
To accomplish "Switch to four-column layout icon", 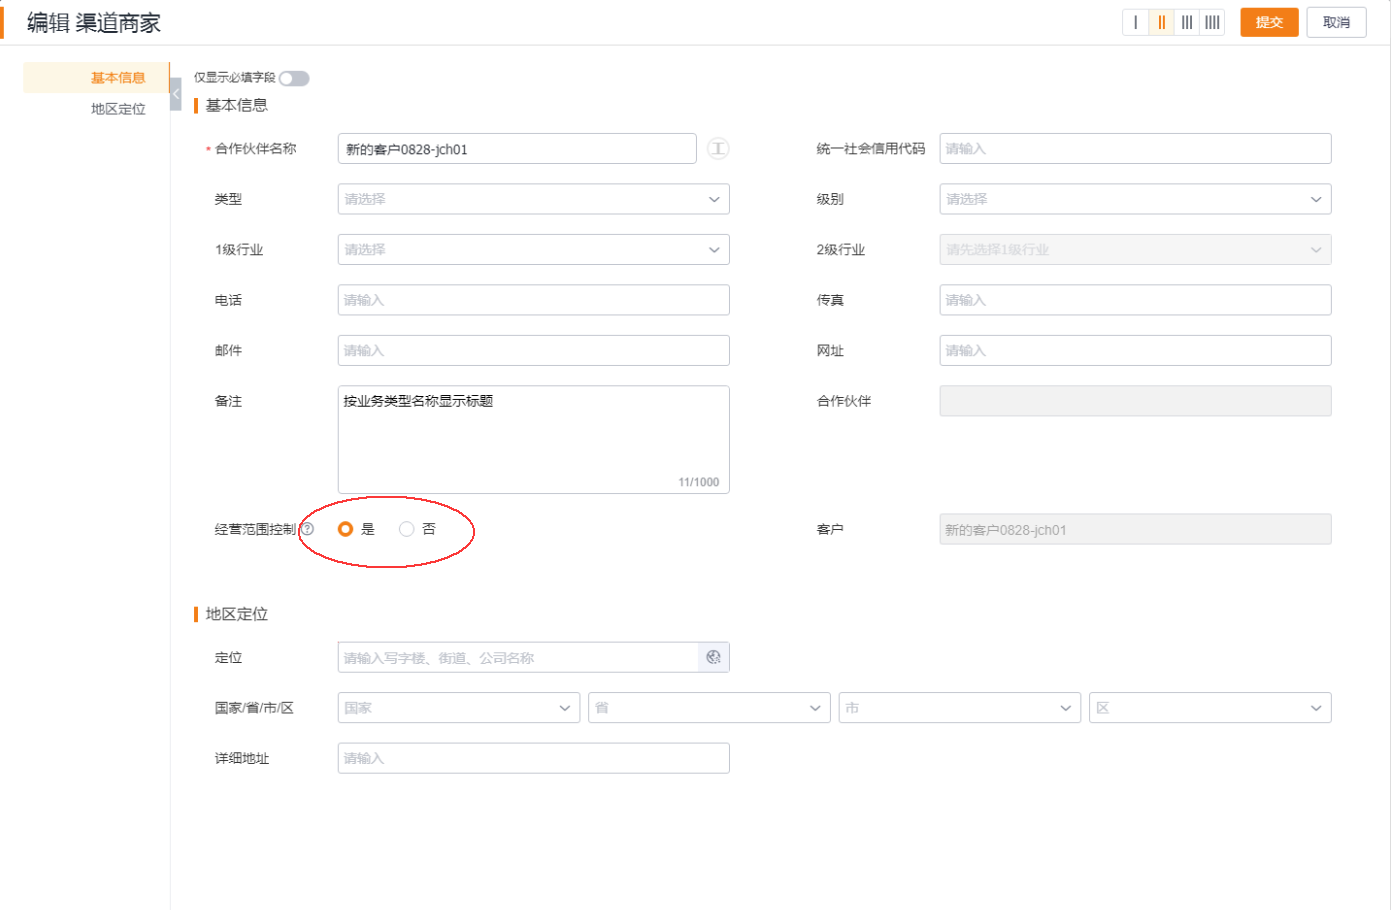I will click(1212, 22).
